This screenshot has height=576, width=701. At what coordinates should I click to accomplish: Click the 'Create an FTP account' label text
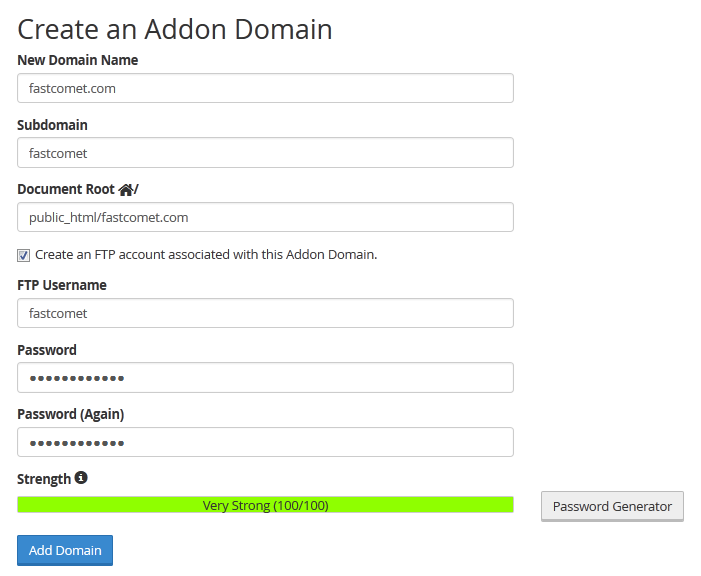(206, 254)
